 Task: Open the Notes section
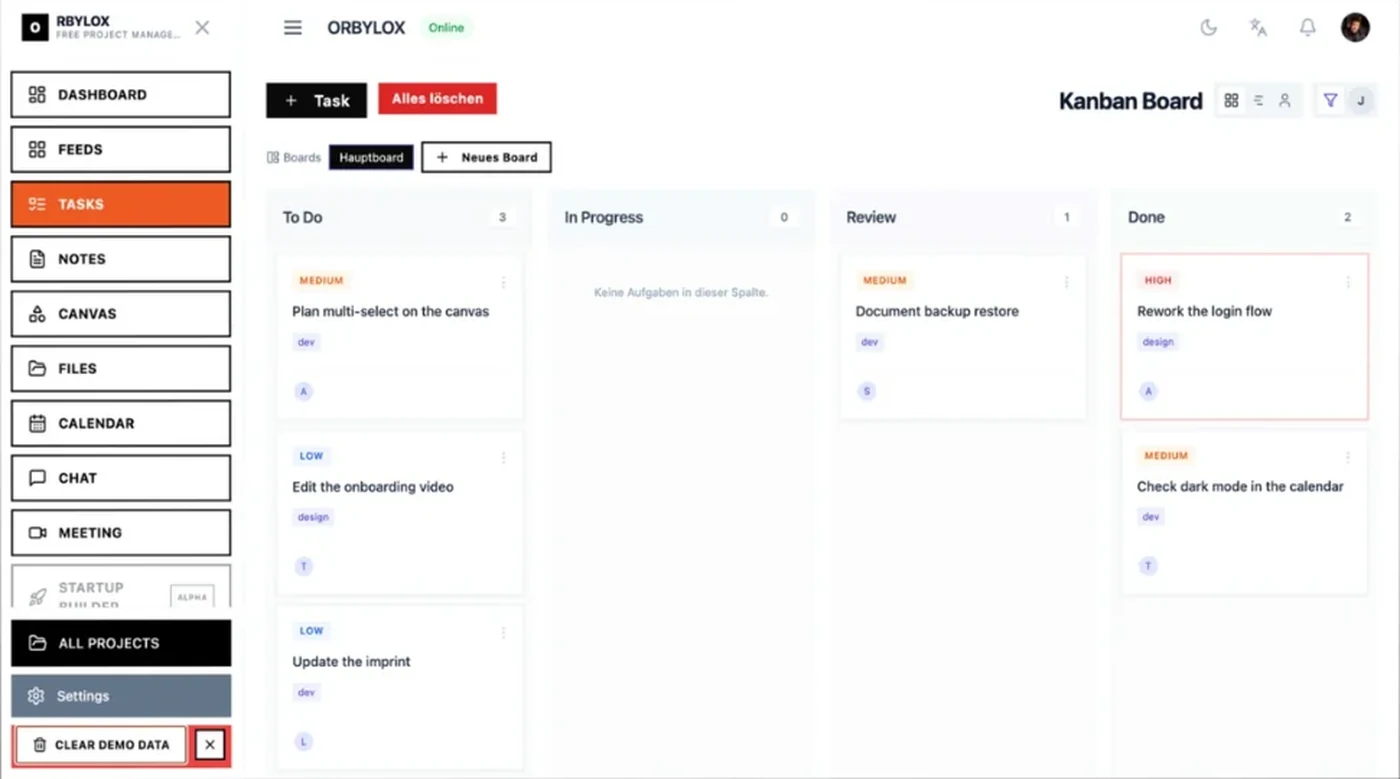[x=121, y=259]
